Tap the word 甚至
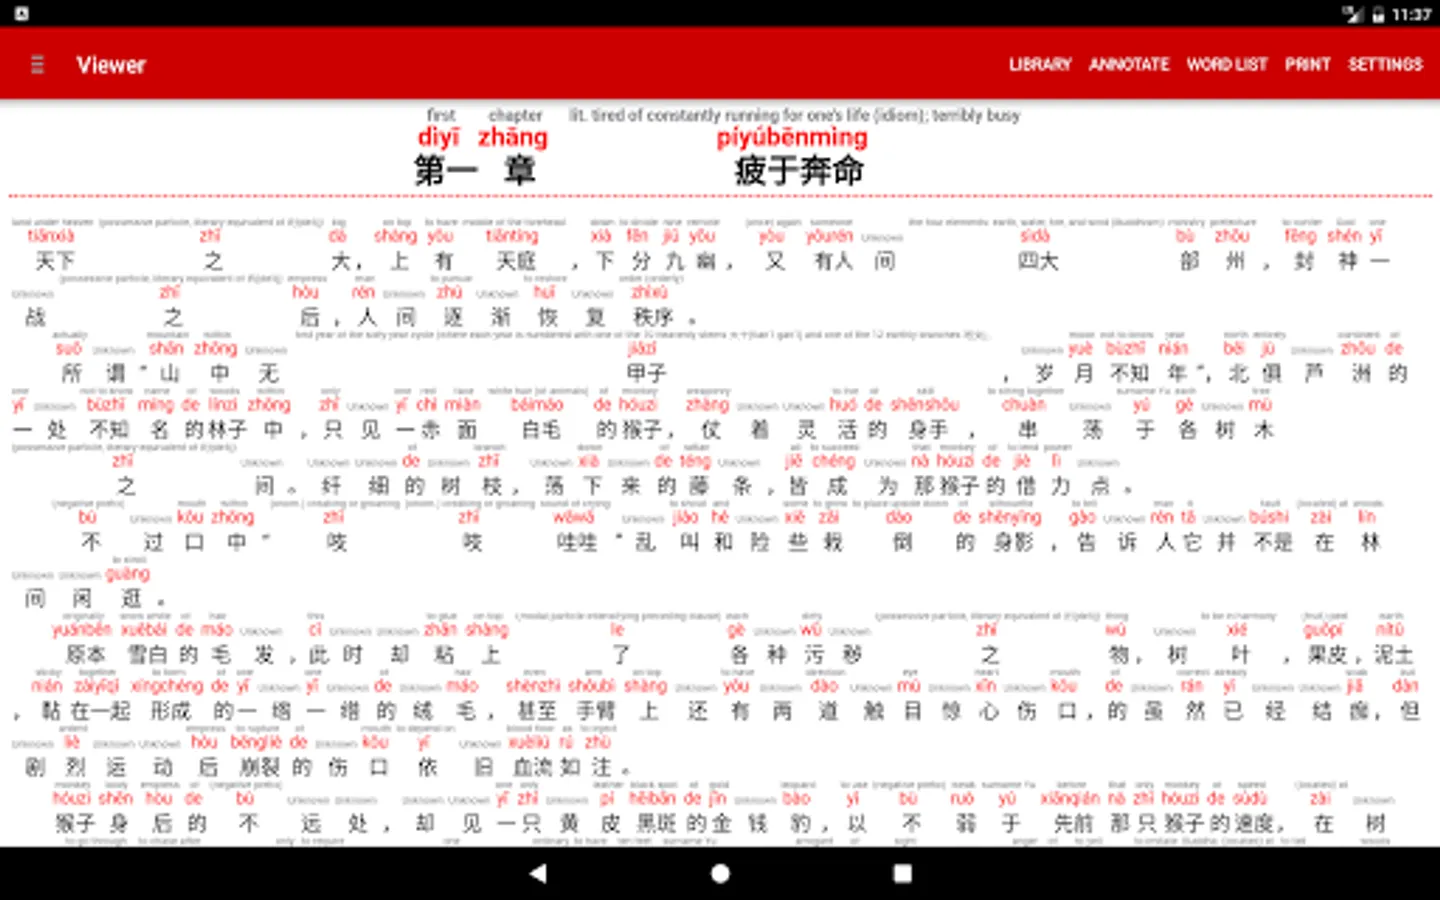 click(536, 711)
